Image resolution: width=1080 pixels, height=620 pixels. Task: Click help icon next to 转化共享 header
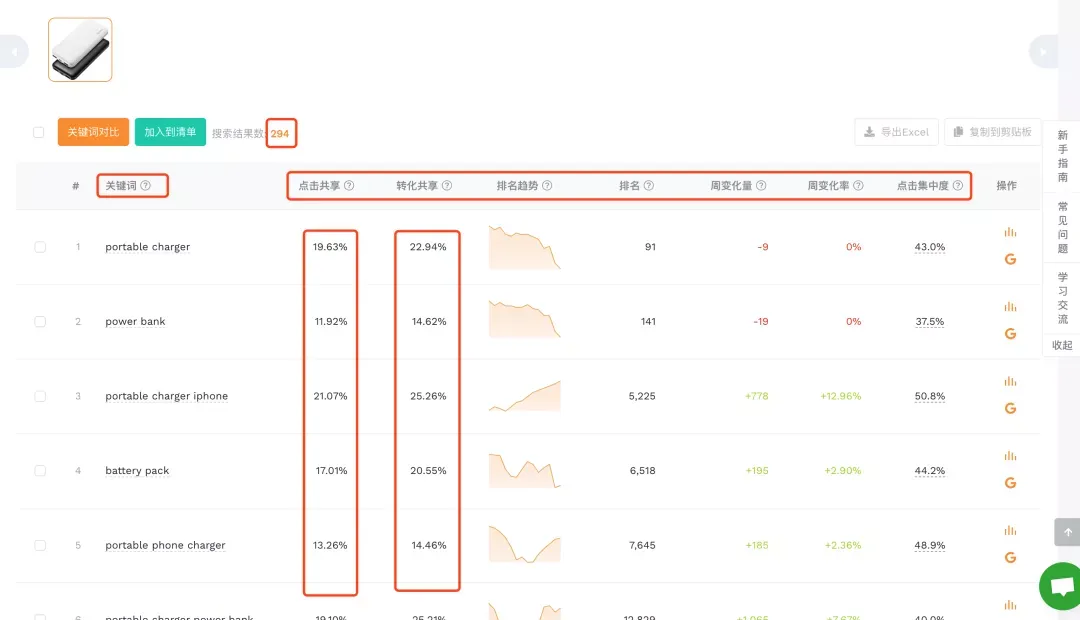tap(447, 185)
